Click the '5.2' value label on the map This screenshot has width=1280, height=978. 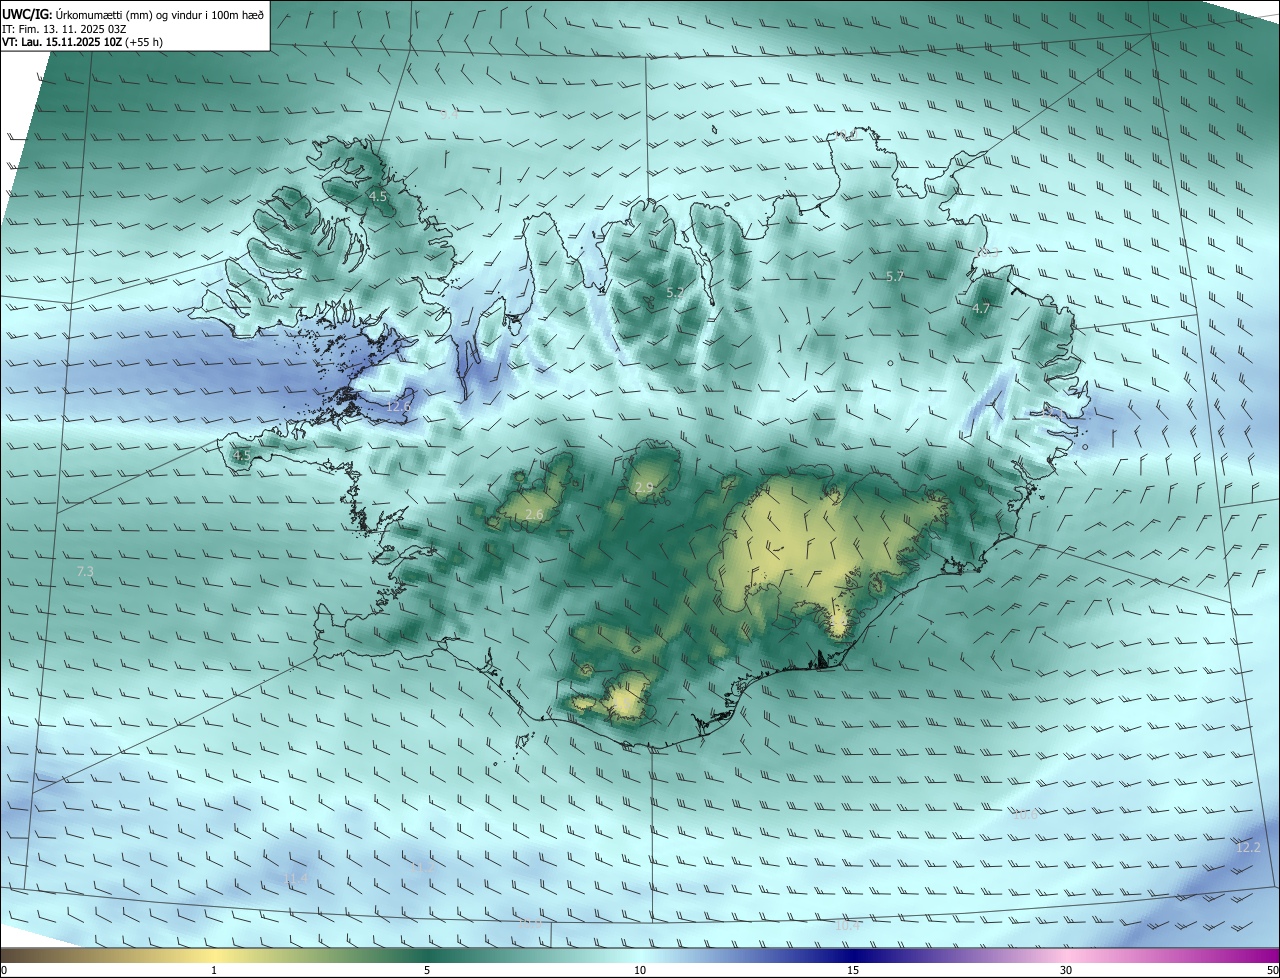675,293
